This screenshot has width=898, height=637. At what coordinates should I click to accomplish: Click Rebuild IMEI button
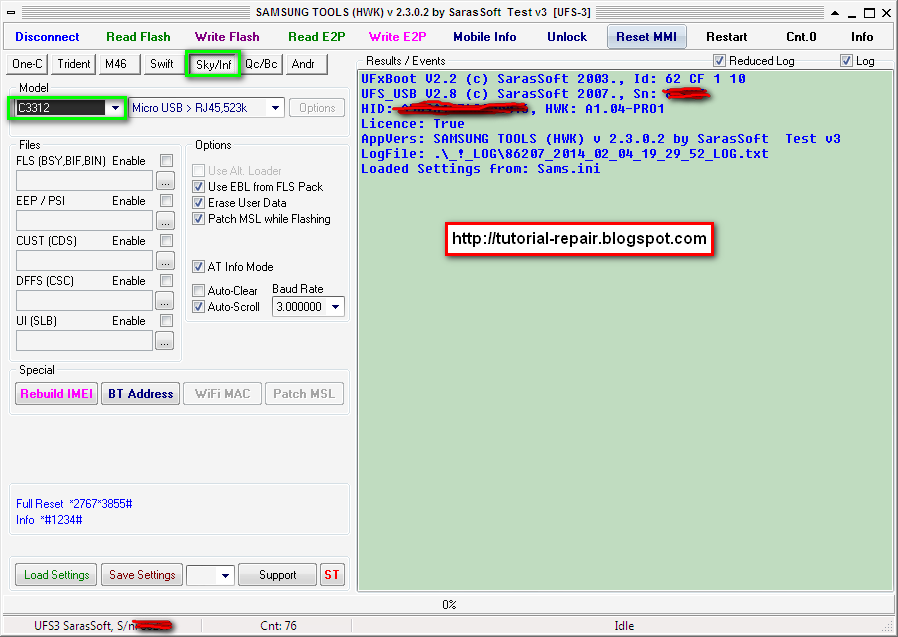57,394
